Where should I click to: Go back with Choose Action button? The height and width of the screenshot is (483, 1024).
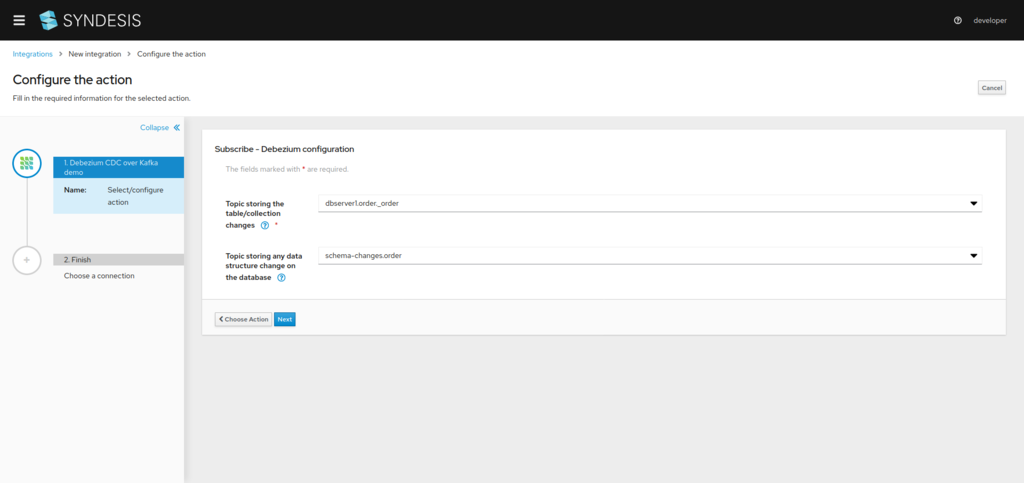tap(244, 319)
